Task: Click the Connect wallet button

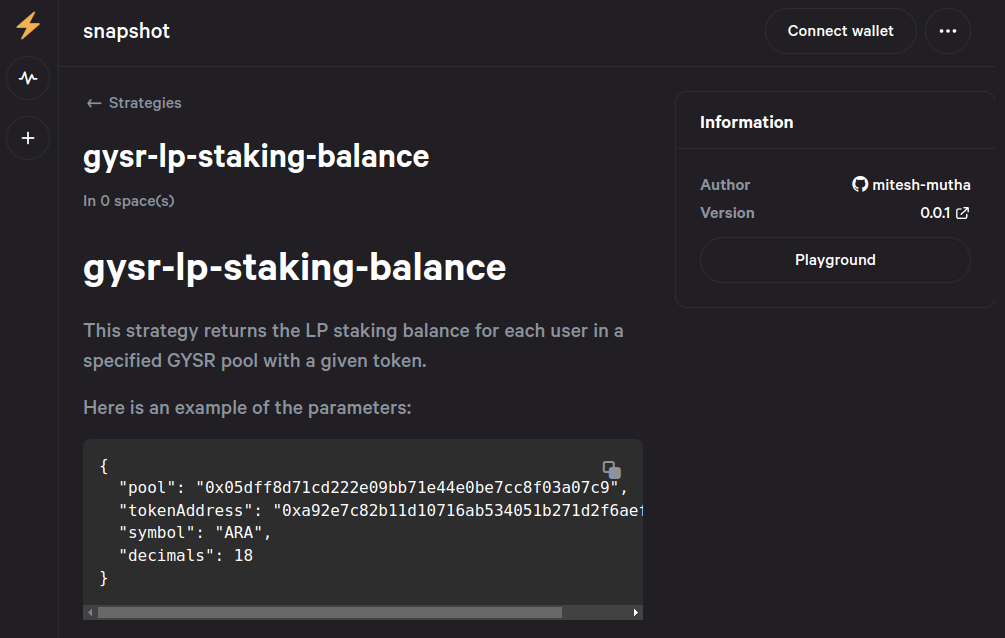Action: 840,31
